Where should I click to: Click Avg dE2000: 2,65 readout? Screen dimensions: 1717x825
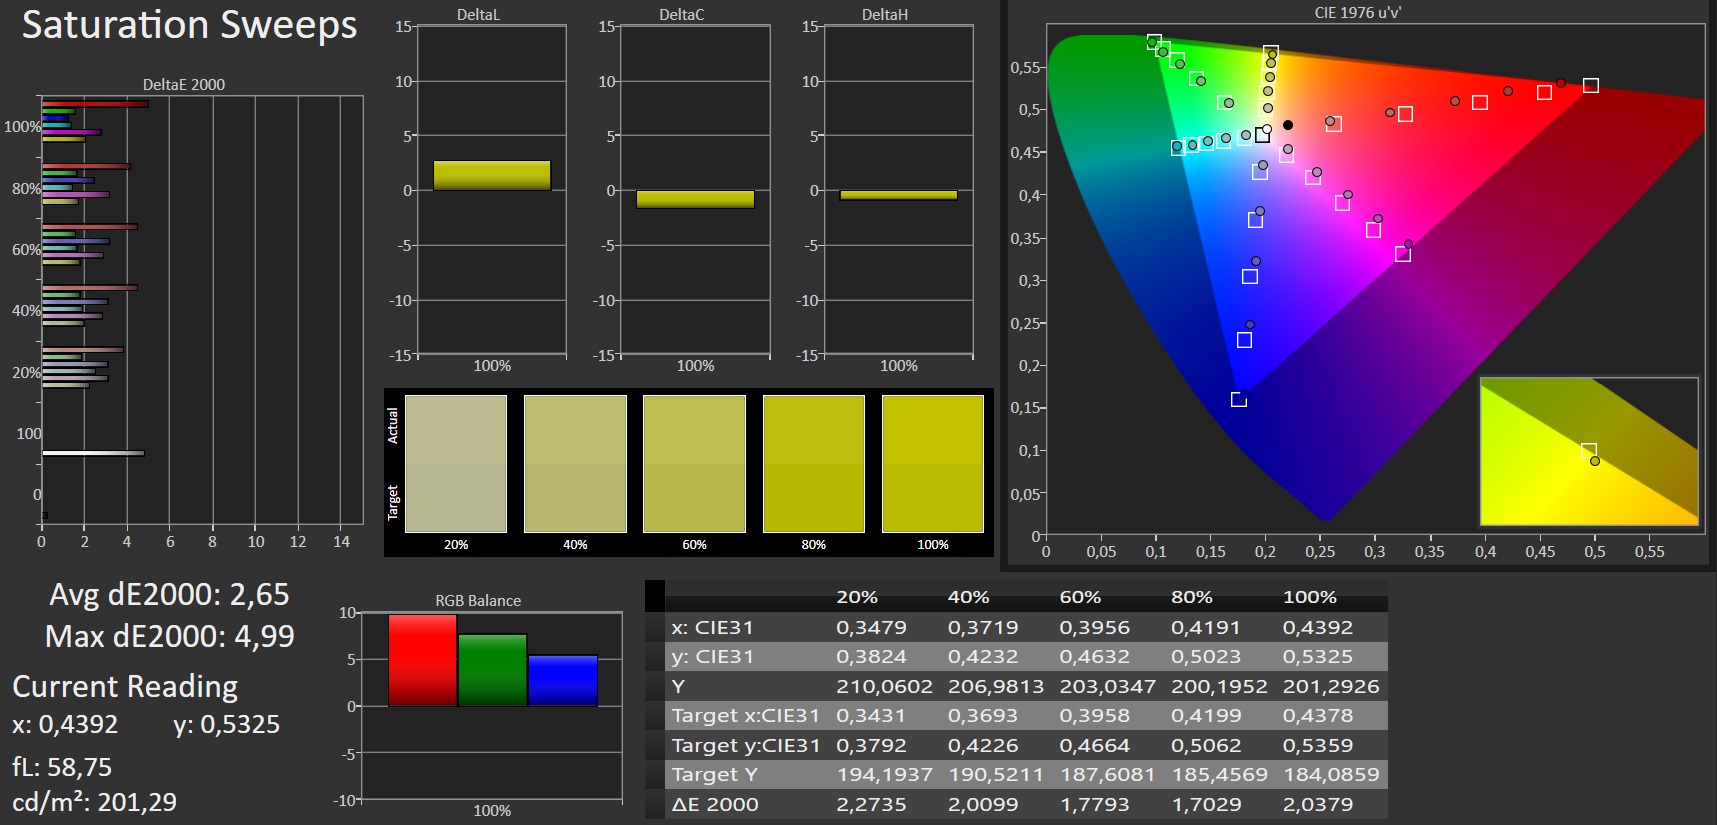[169, 595]
